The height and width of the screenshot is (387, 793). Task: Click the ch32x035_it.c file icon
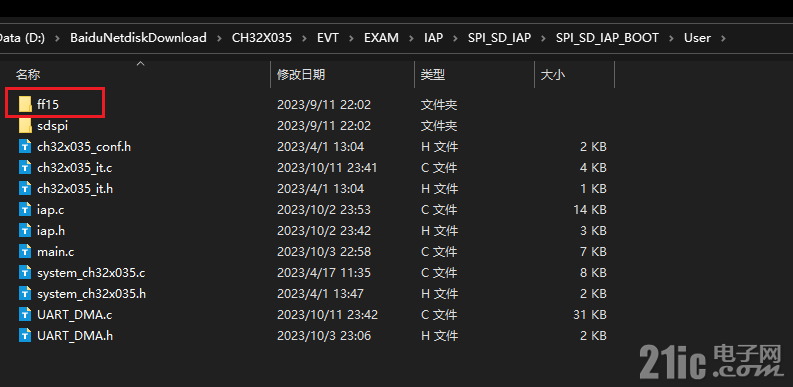[25, 167]
